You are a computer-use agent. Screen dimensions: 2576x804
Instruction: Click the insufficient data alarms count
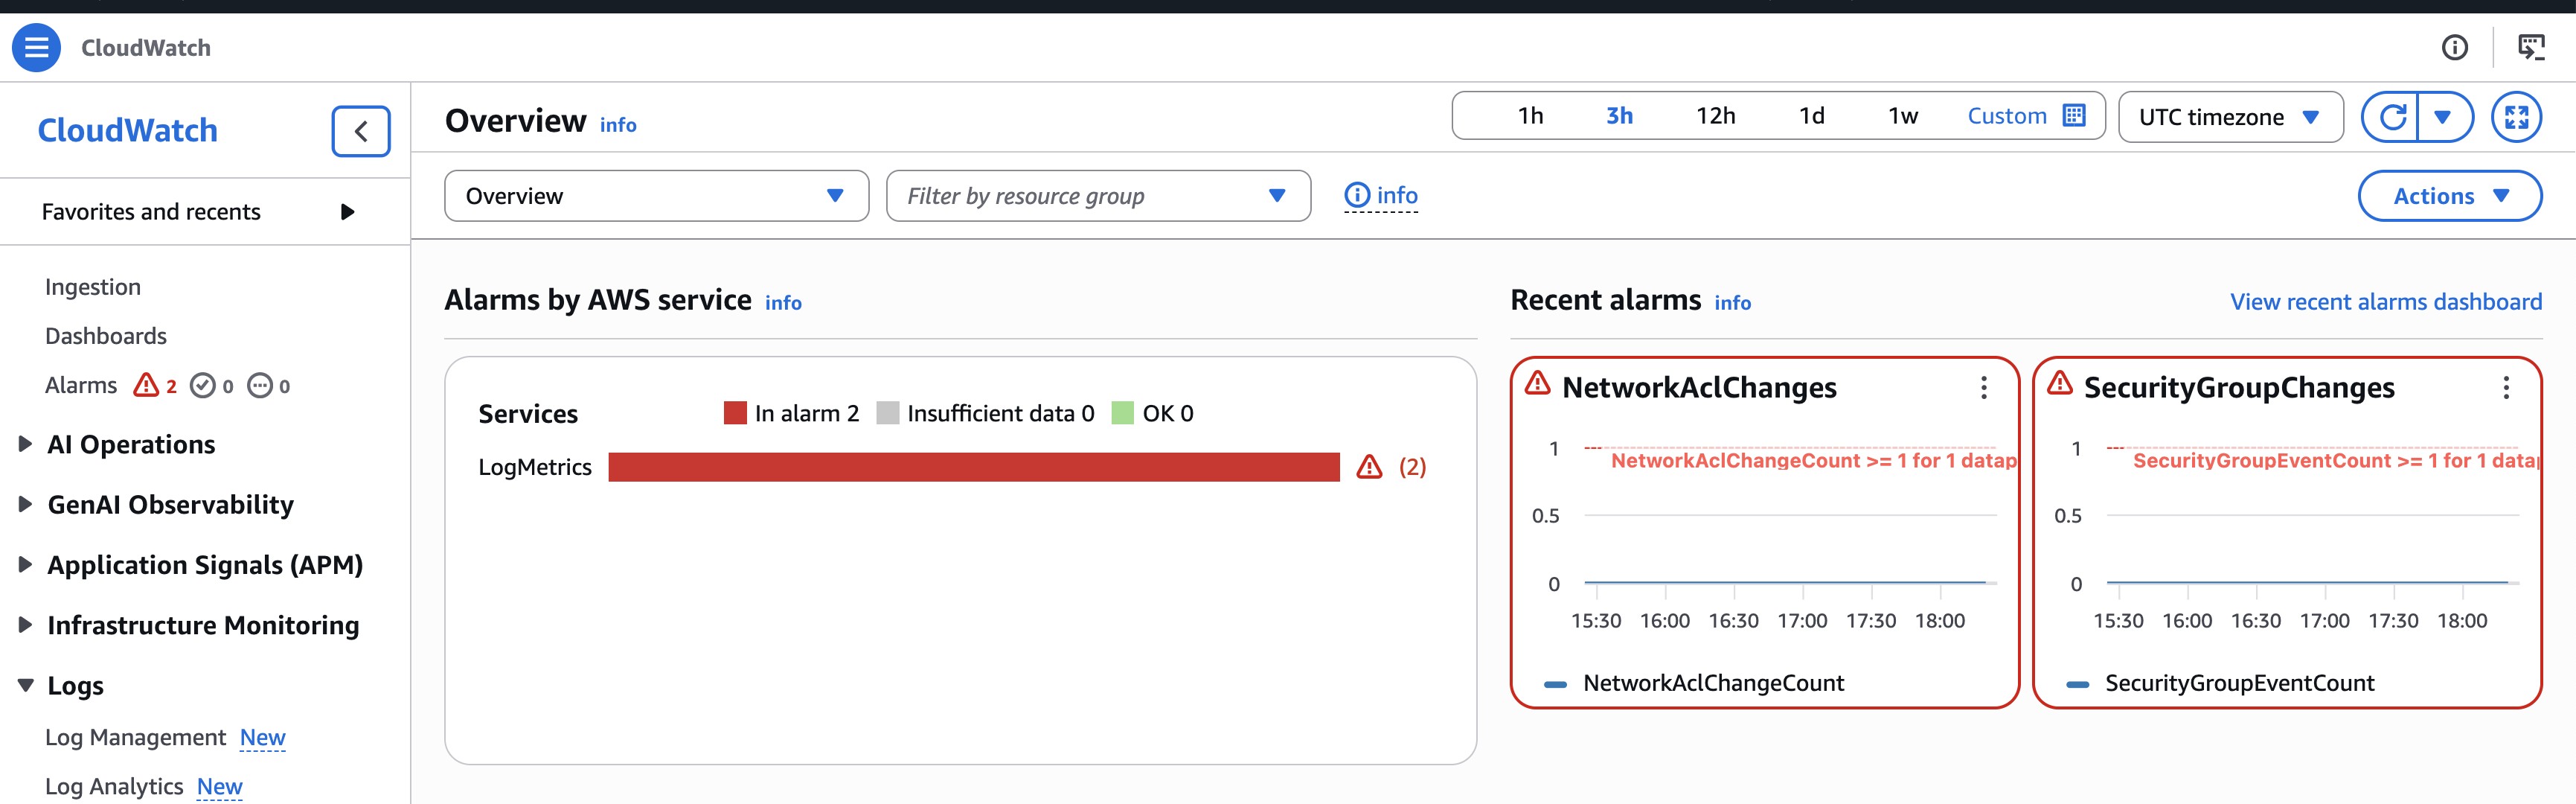pos(268,386)
